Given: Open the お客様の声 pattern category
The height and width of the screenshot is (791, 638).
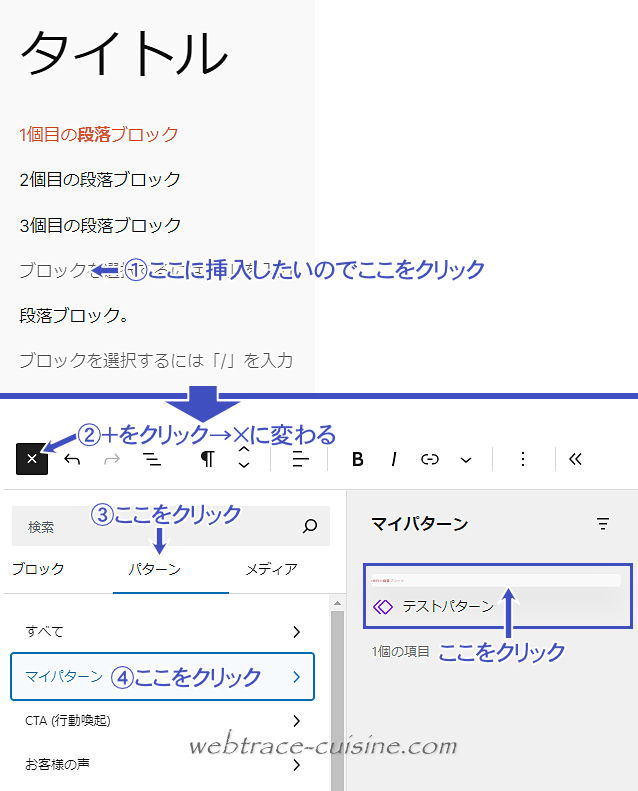Looking at the screenshot, I should 162,765.
